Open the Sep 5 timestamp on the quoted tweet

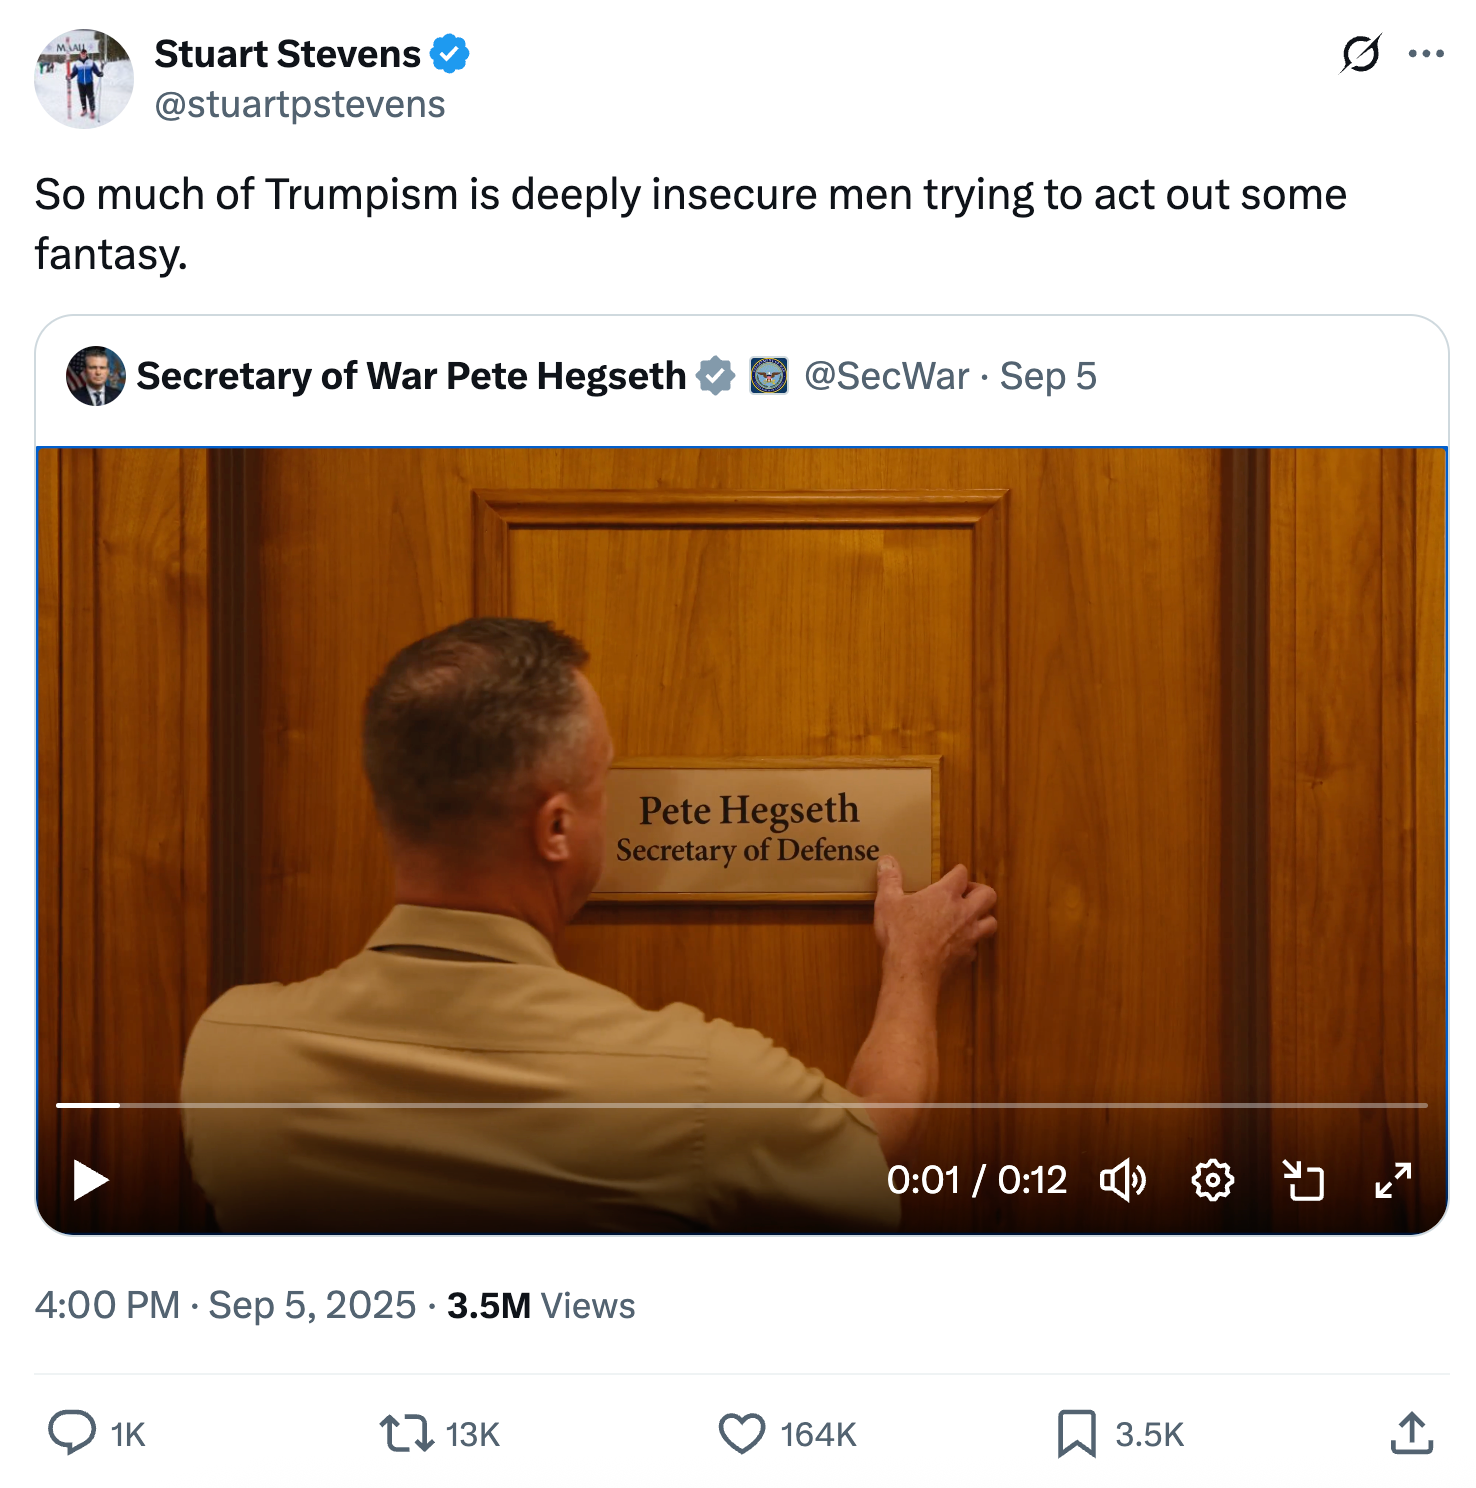point(1045,377)
